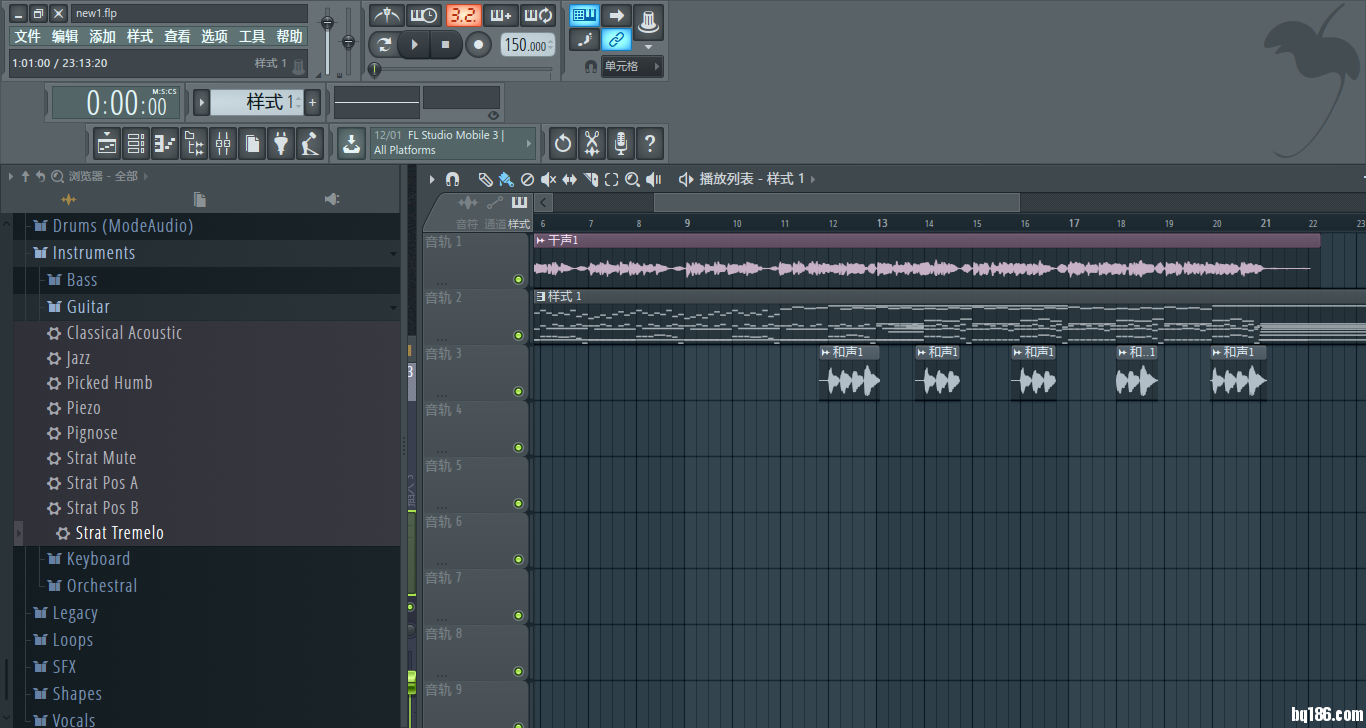Toggle the metronome icon
The image size is (1366, 728).
386,15
